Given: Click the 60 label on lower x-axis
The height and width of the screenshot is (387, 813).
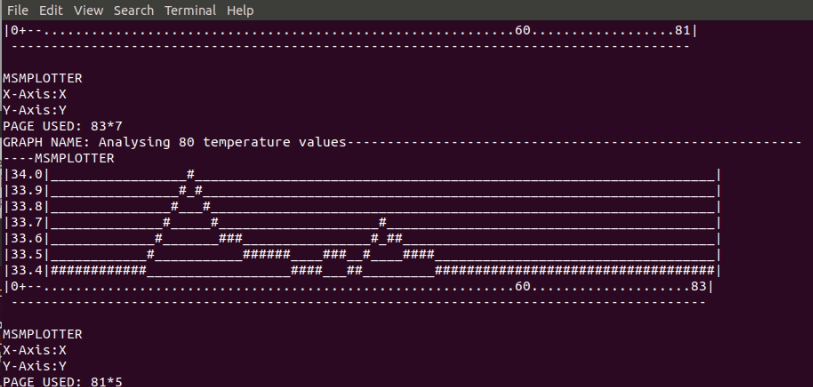Looking at the screenshot, I should pyautogui.click(x=523, y=286).
